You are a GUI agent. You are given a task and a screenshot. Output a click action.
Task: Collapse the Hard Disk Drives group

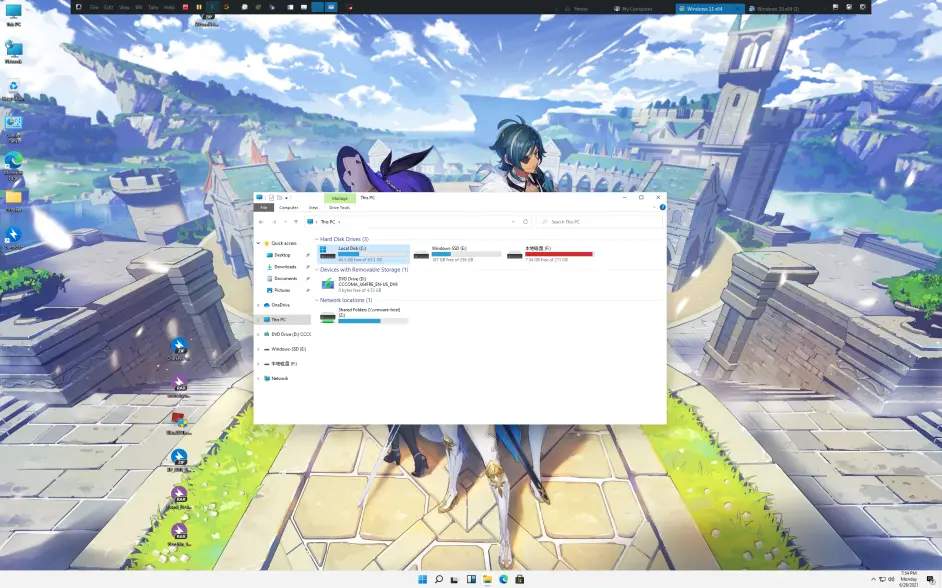click(317, 239)
